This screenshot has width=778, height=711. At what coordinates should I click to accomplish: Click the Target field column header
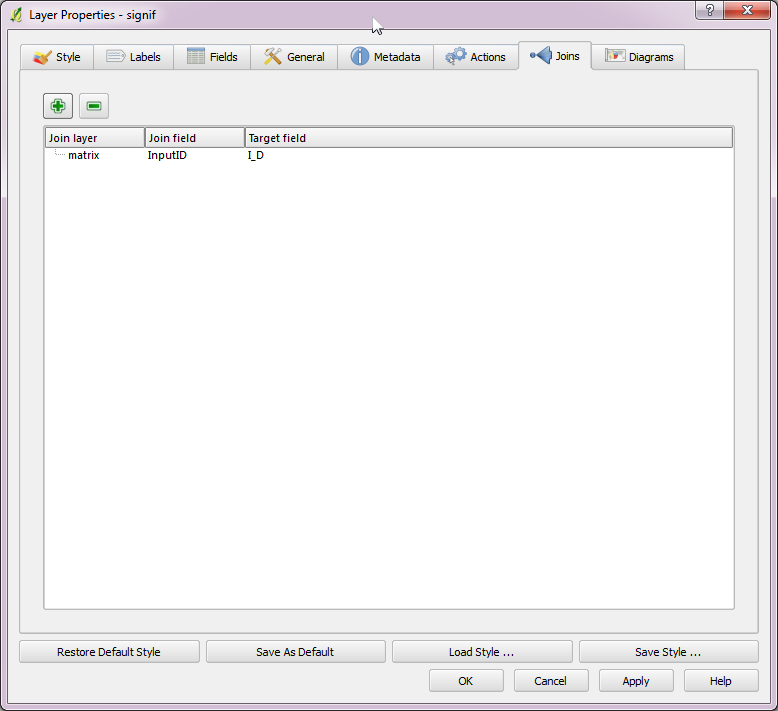[489, 138]
